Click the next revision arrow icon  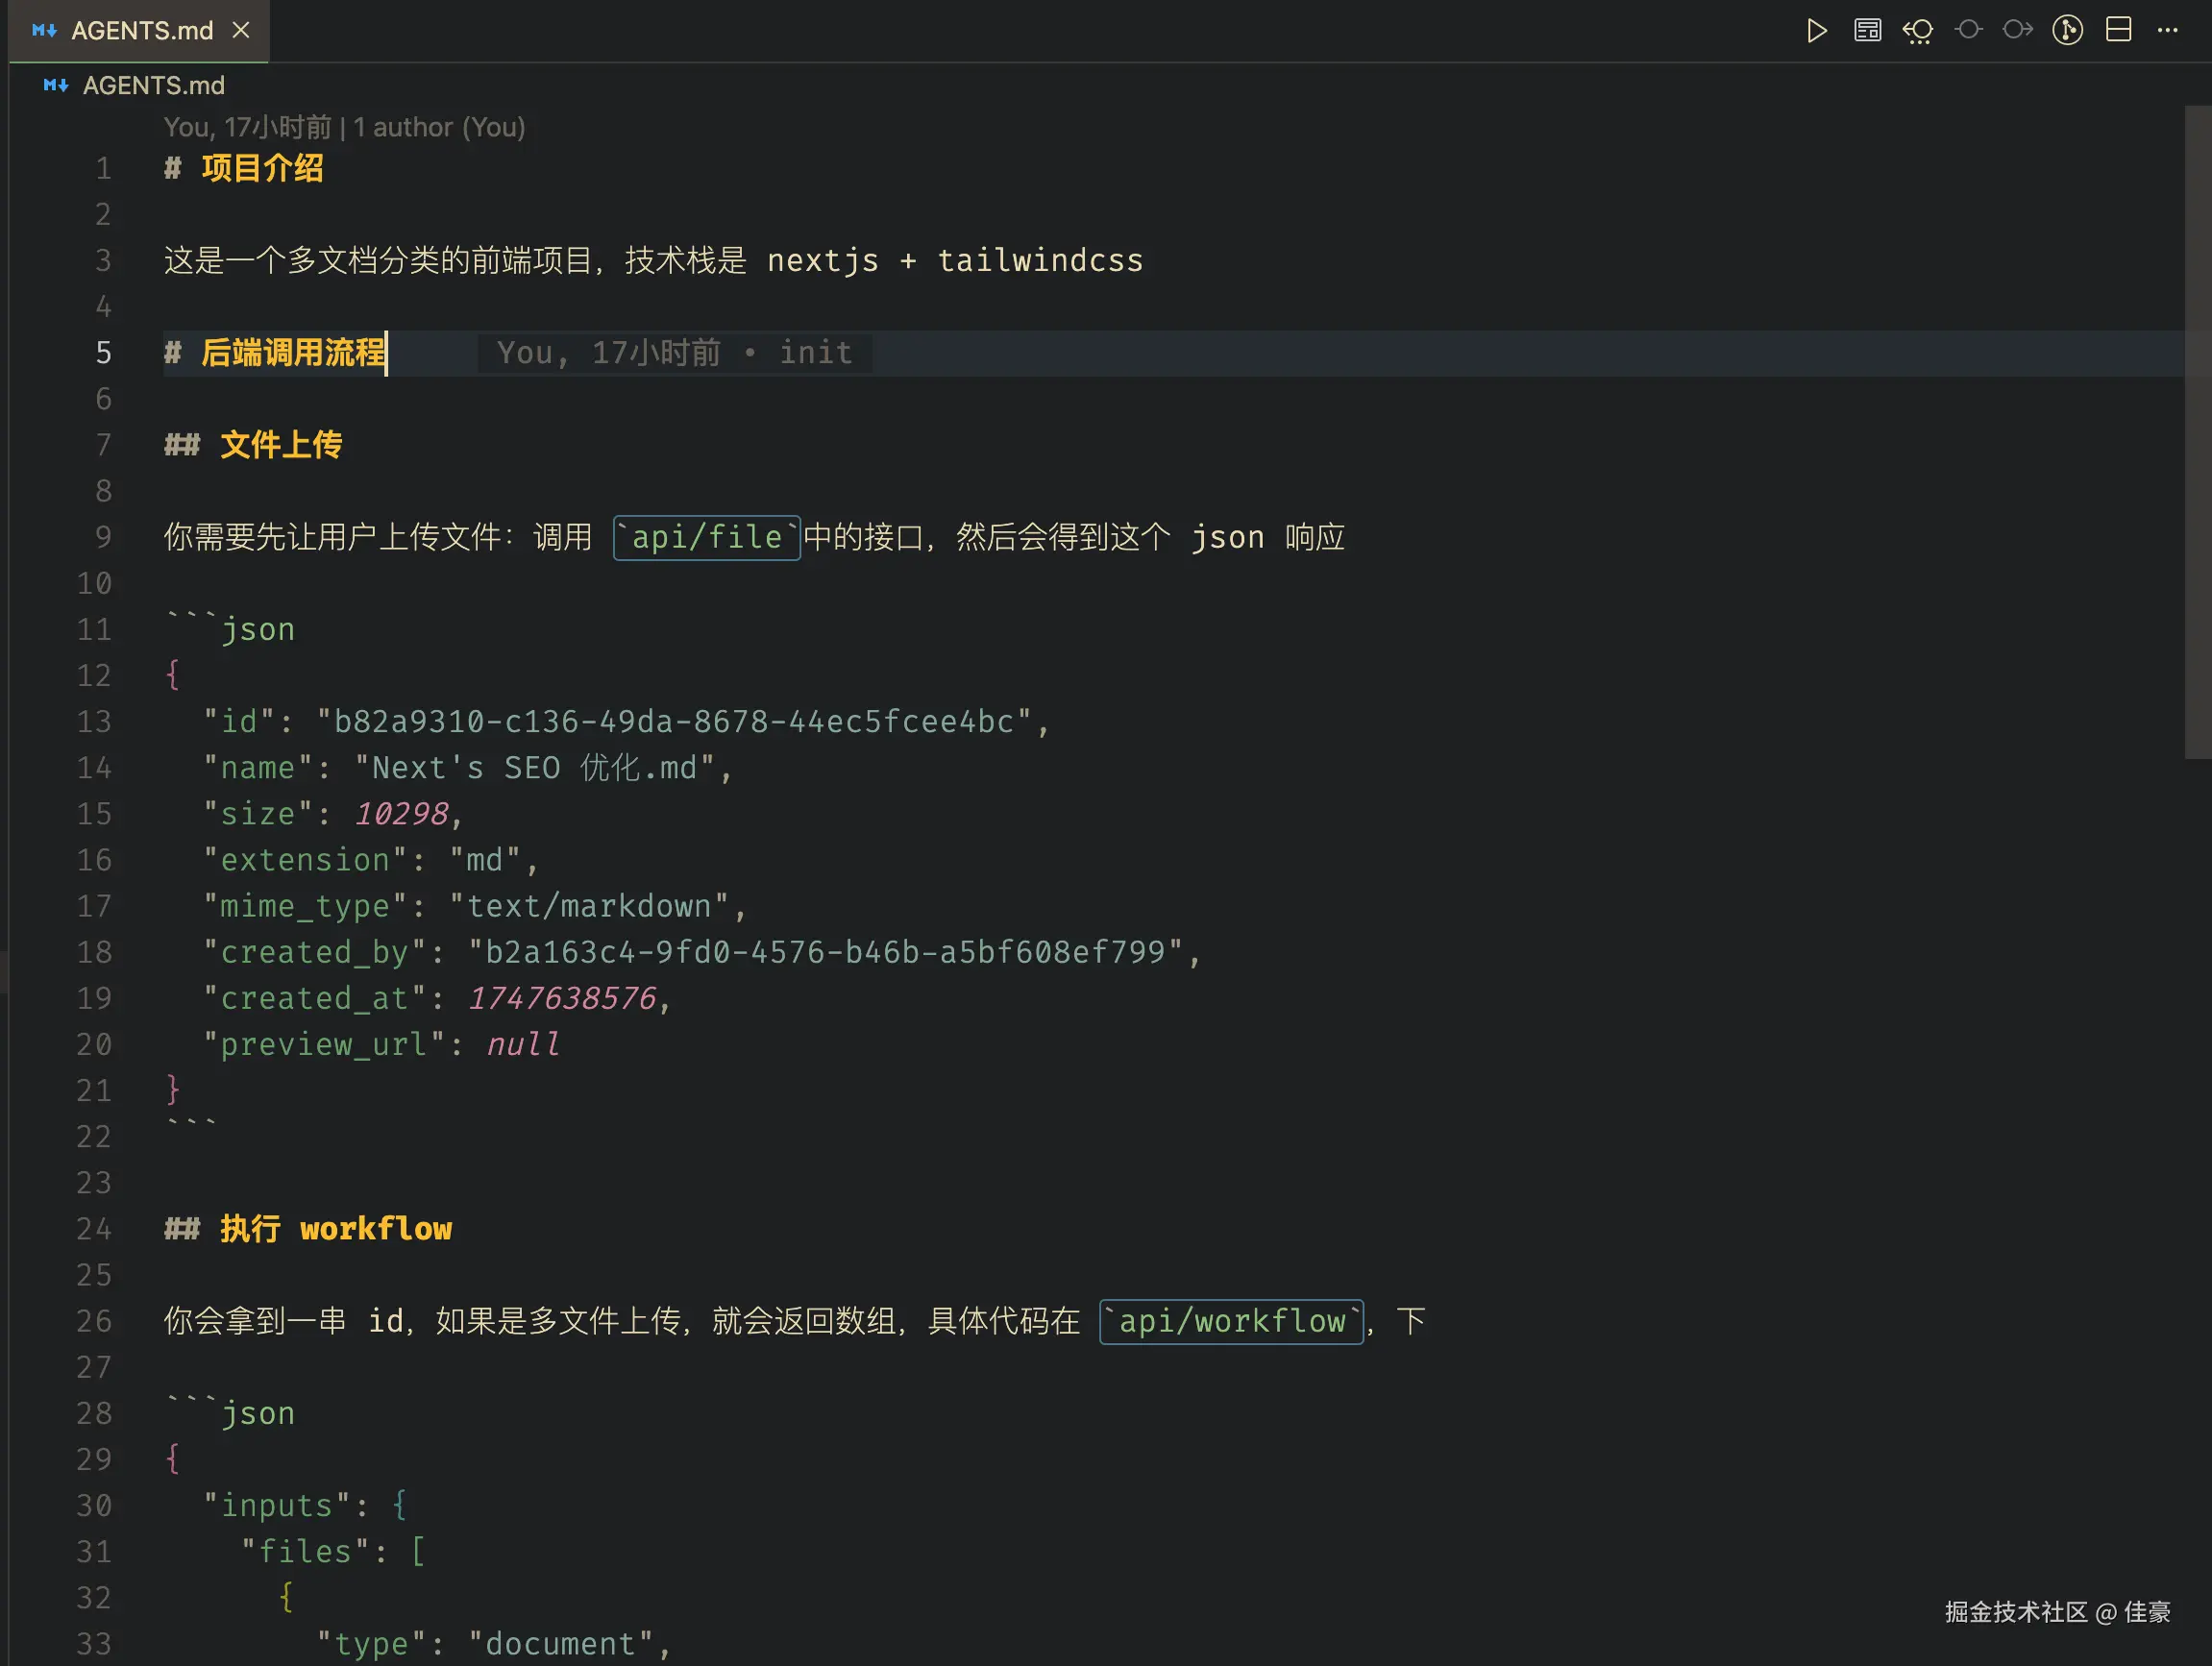(x=2017, y=30)
